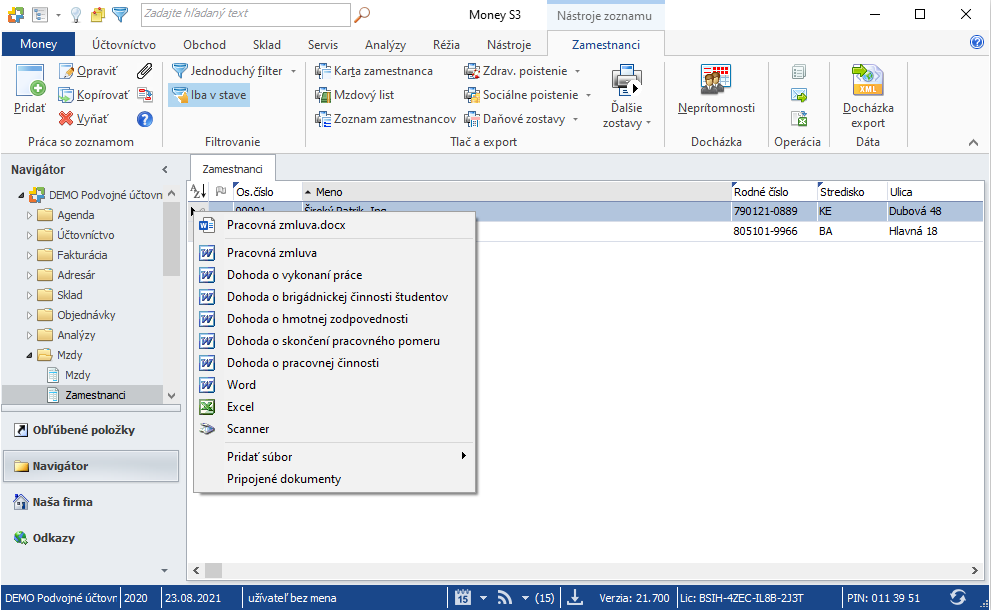This screenshot has height=611, width=991.
Task: Open the Jednoduchý filter dropdown arrow
Action: coord(293,71)
